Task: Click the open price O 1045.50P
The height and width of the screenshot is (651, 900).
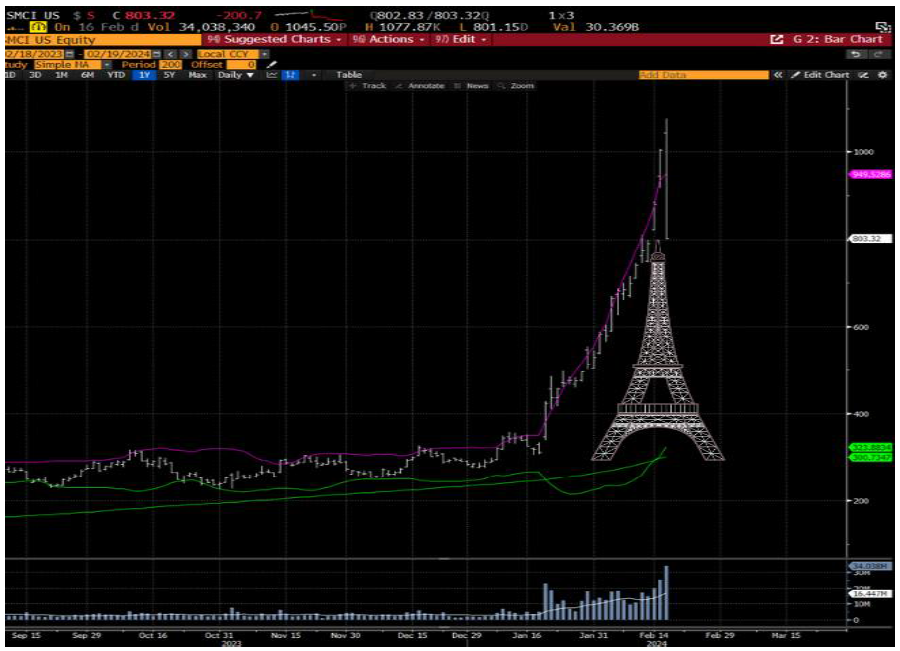Action: coord(308,27)
